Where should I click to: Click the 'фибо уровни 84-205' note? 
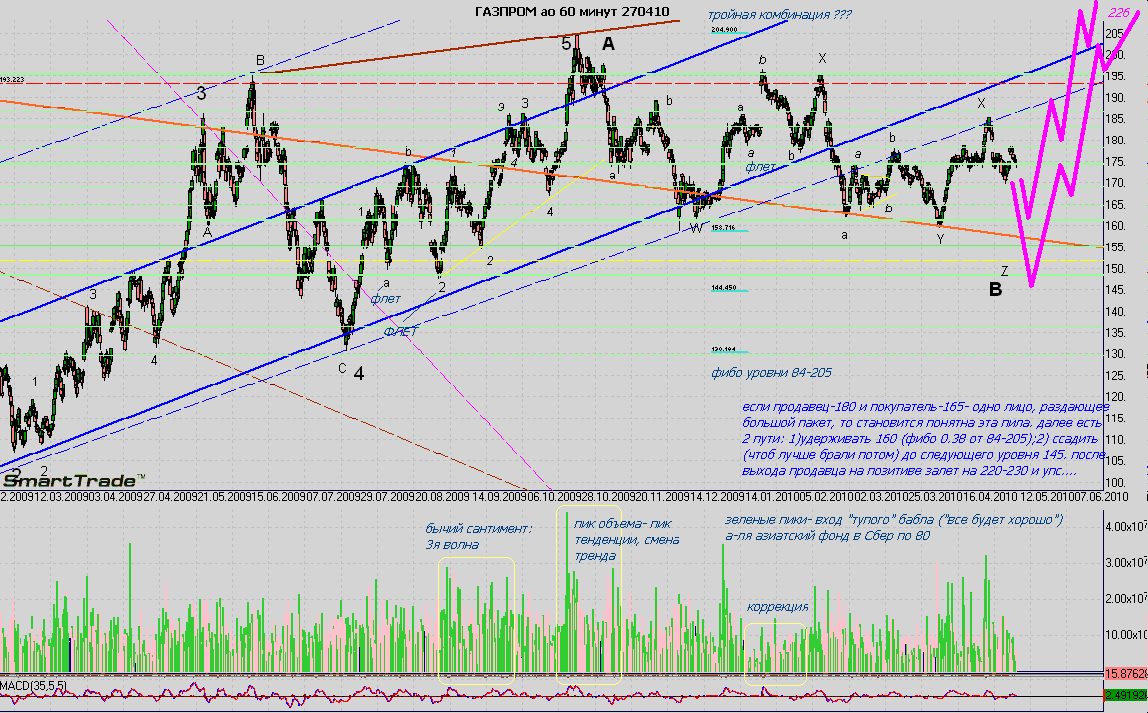point(771,373)
